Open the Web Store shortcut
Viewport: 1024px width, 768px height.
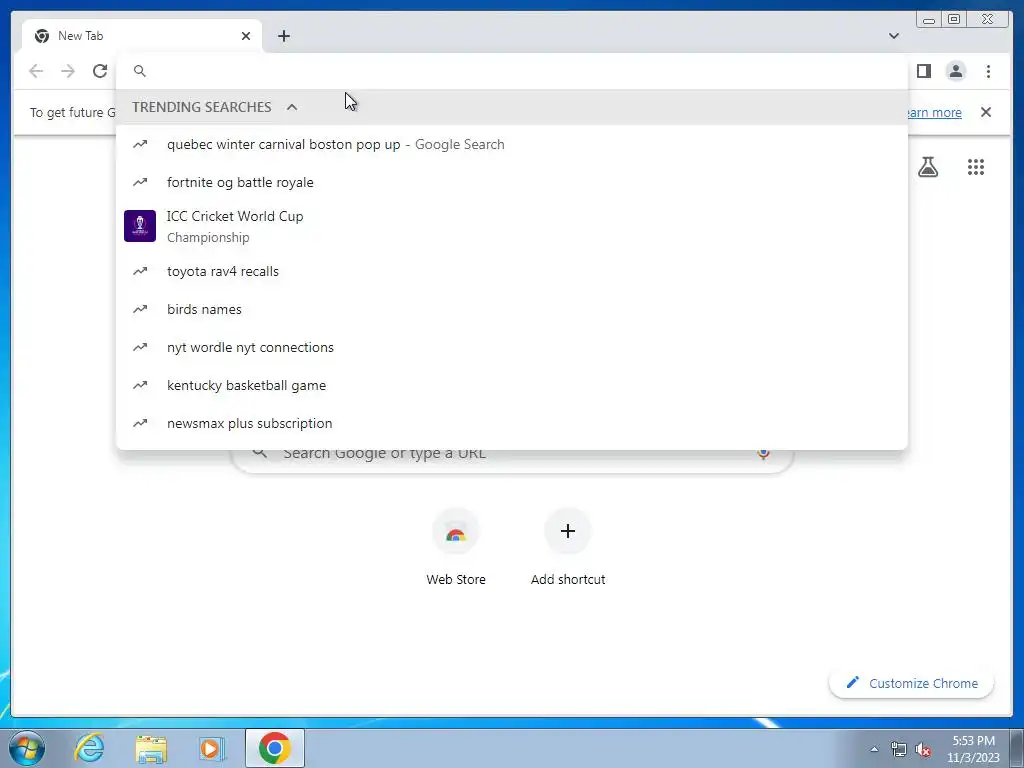point(456,547)
